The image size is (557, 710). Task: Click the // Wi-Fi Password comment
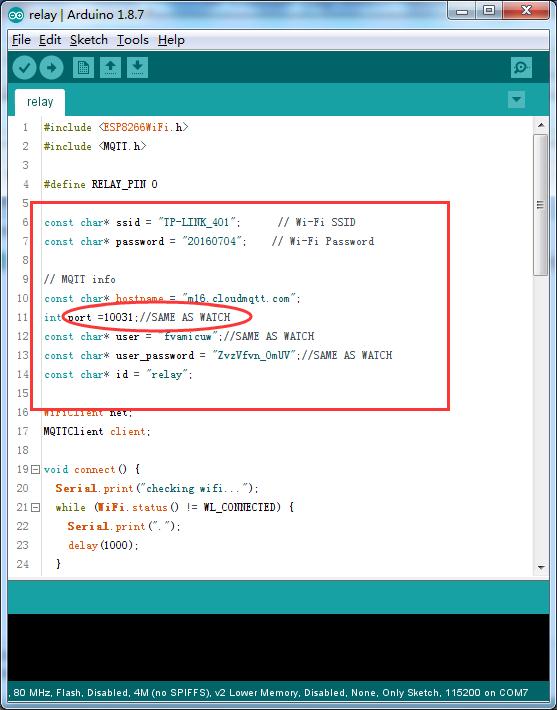[323, 241]
